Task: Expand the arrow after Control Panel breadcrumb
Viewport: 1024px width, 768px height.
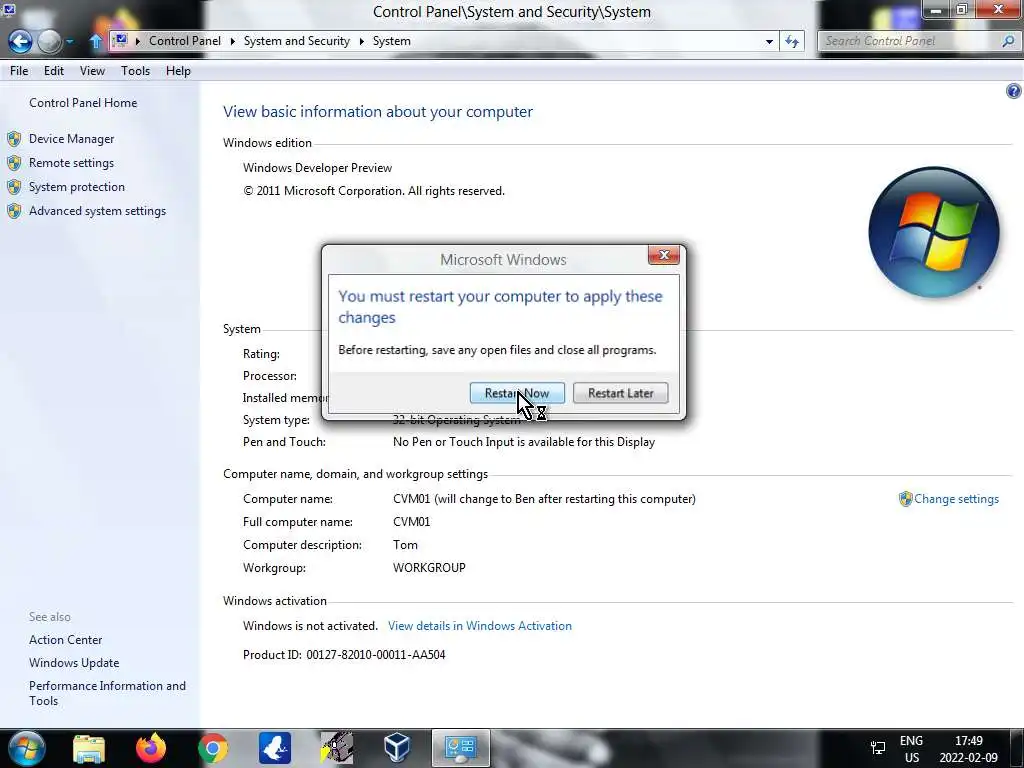Action: coord(232,41)
